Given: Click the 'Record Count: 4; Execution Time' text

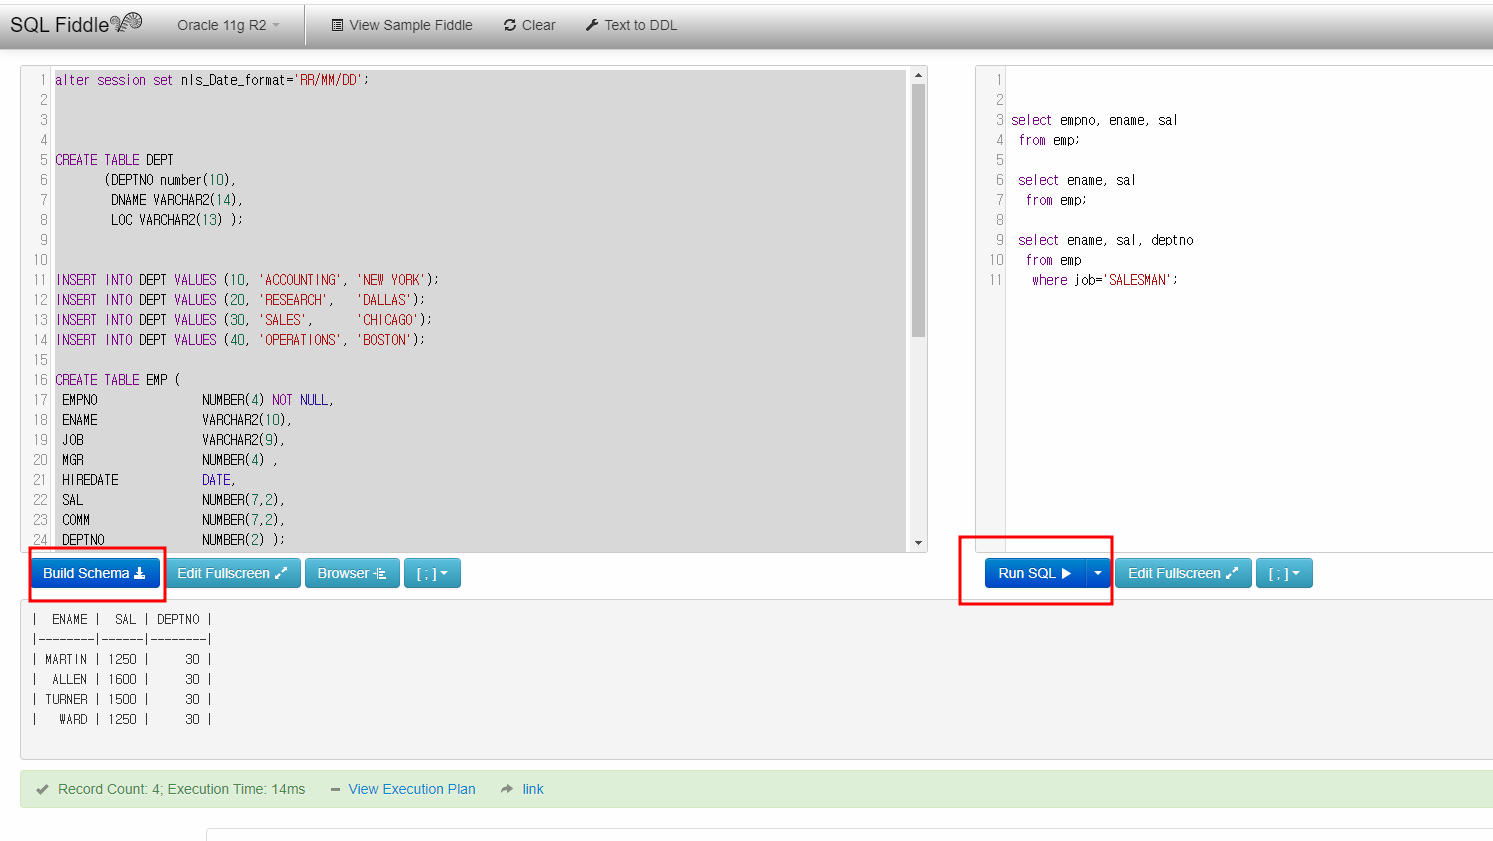Looking at the screenshot, I should [181, 789].
